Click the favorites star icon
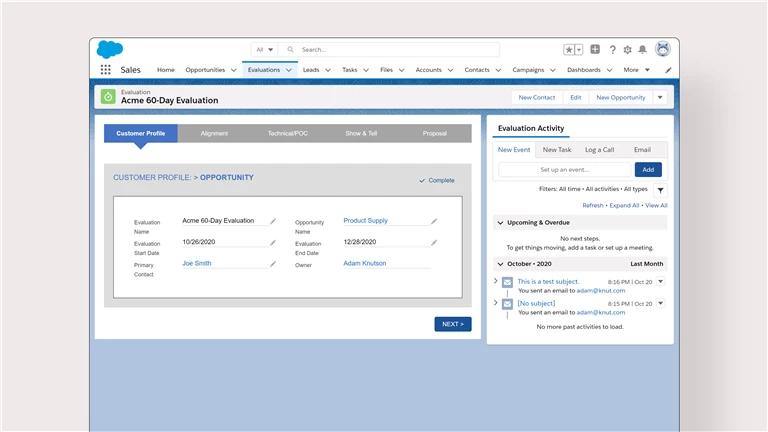Screen dimensions: 768x432 click(569, 49)
